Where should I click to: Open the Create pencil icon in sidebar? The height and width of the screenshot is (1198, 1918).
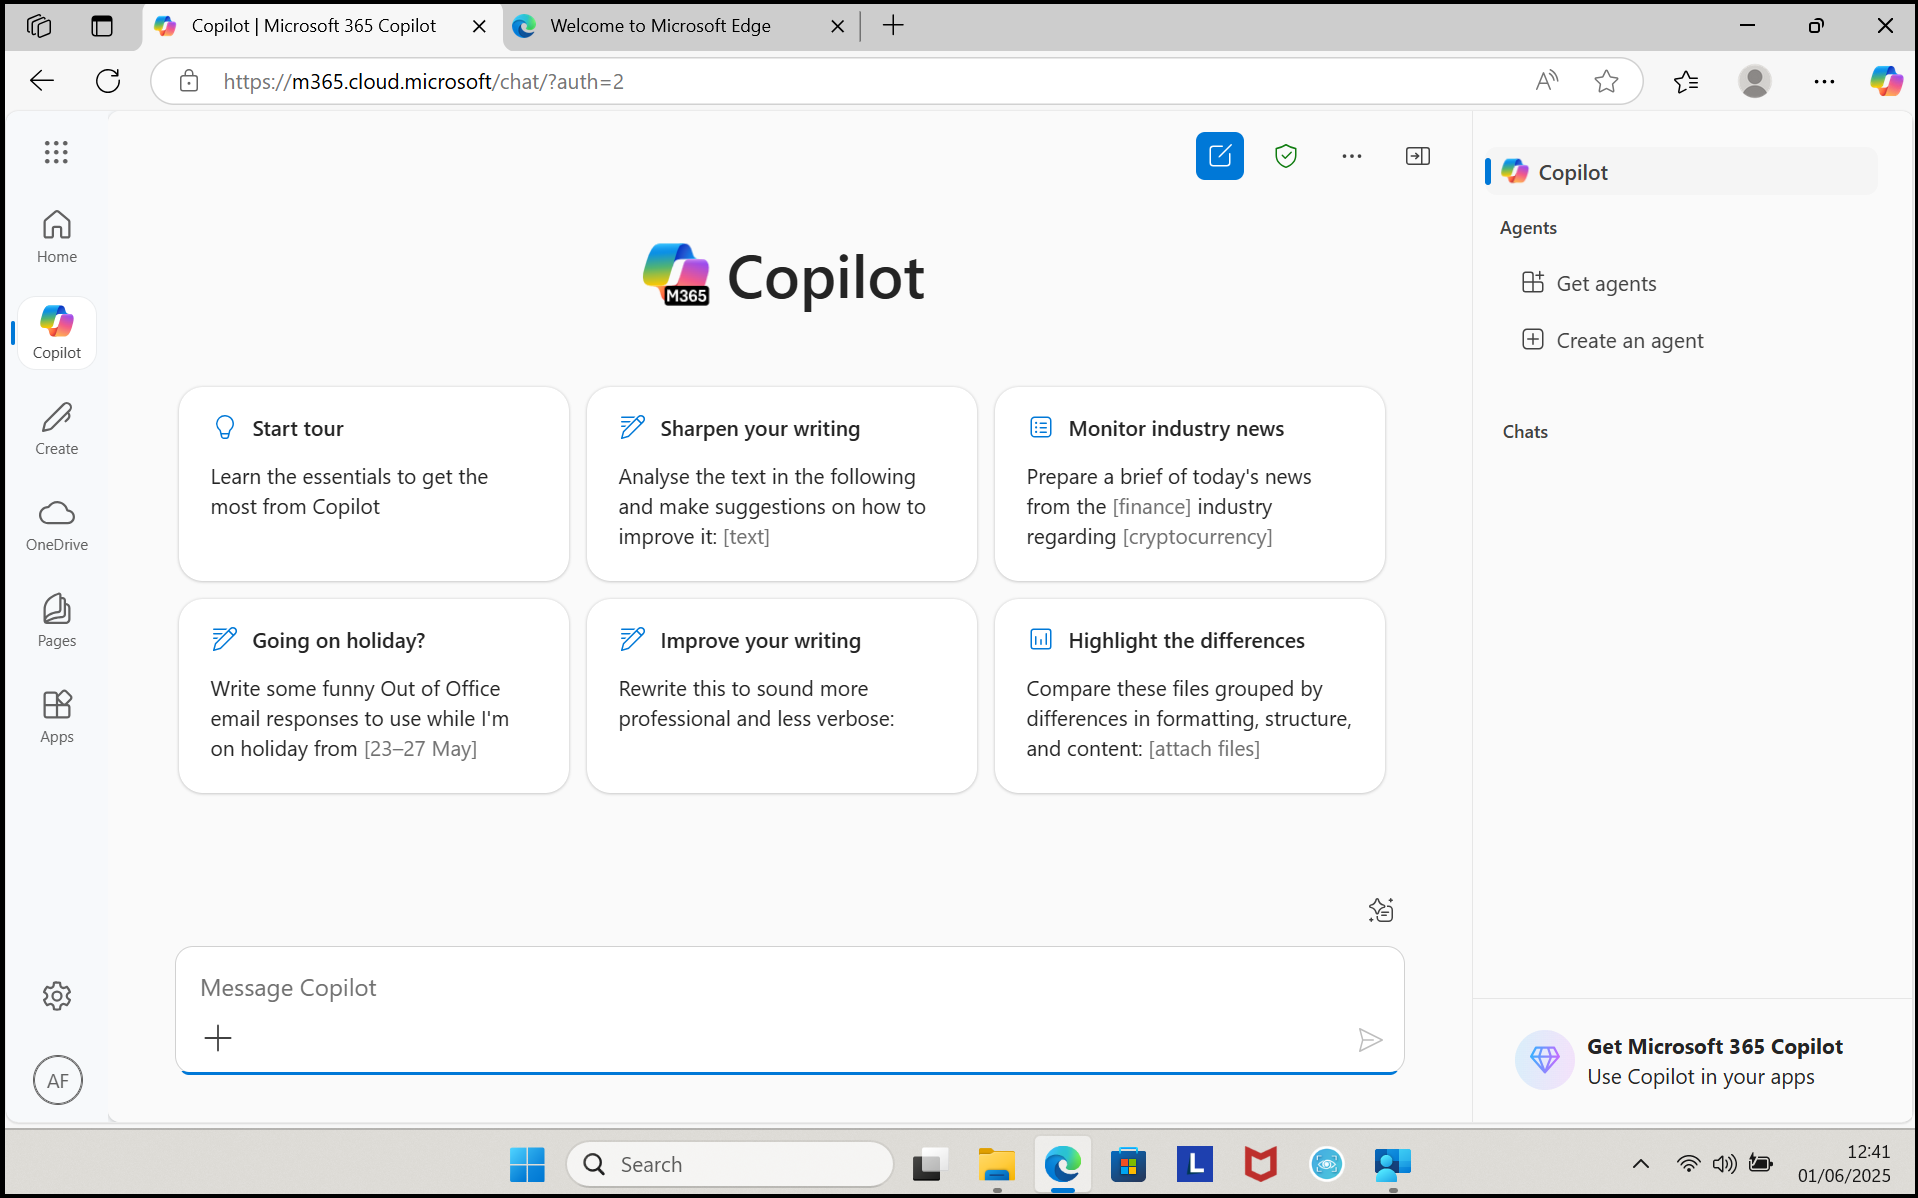[x=57, y=428]
